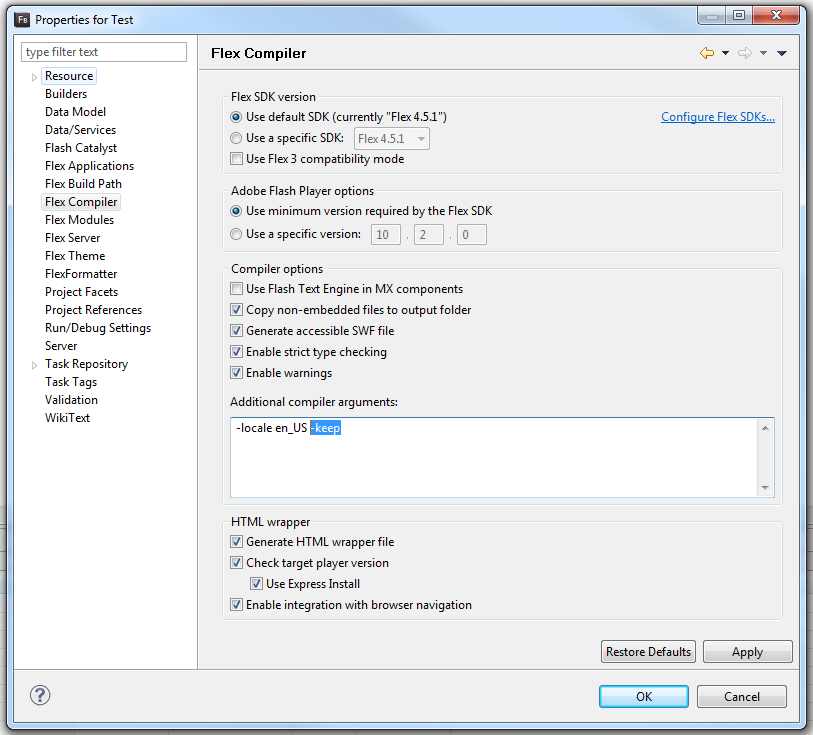Select Flex Server page
This screenshot has height=735, width=813.
tap(73, 238)
